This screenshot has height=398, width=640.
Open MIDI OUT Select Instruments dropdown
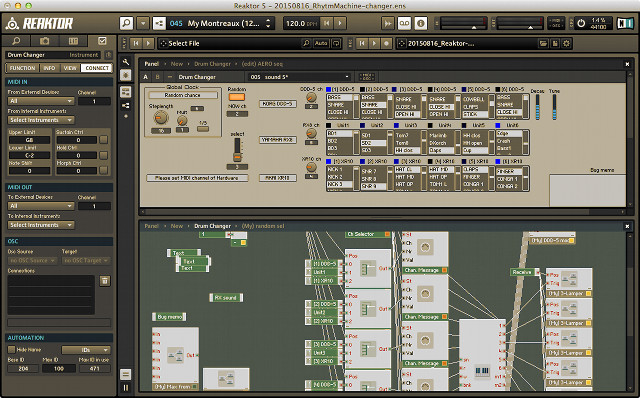(40, 225)
